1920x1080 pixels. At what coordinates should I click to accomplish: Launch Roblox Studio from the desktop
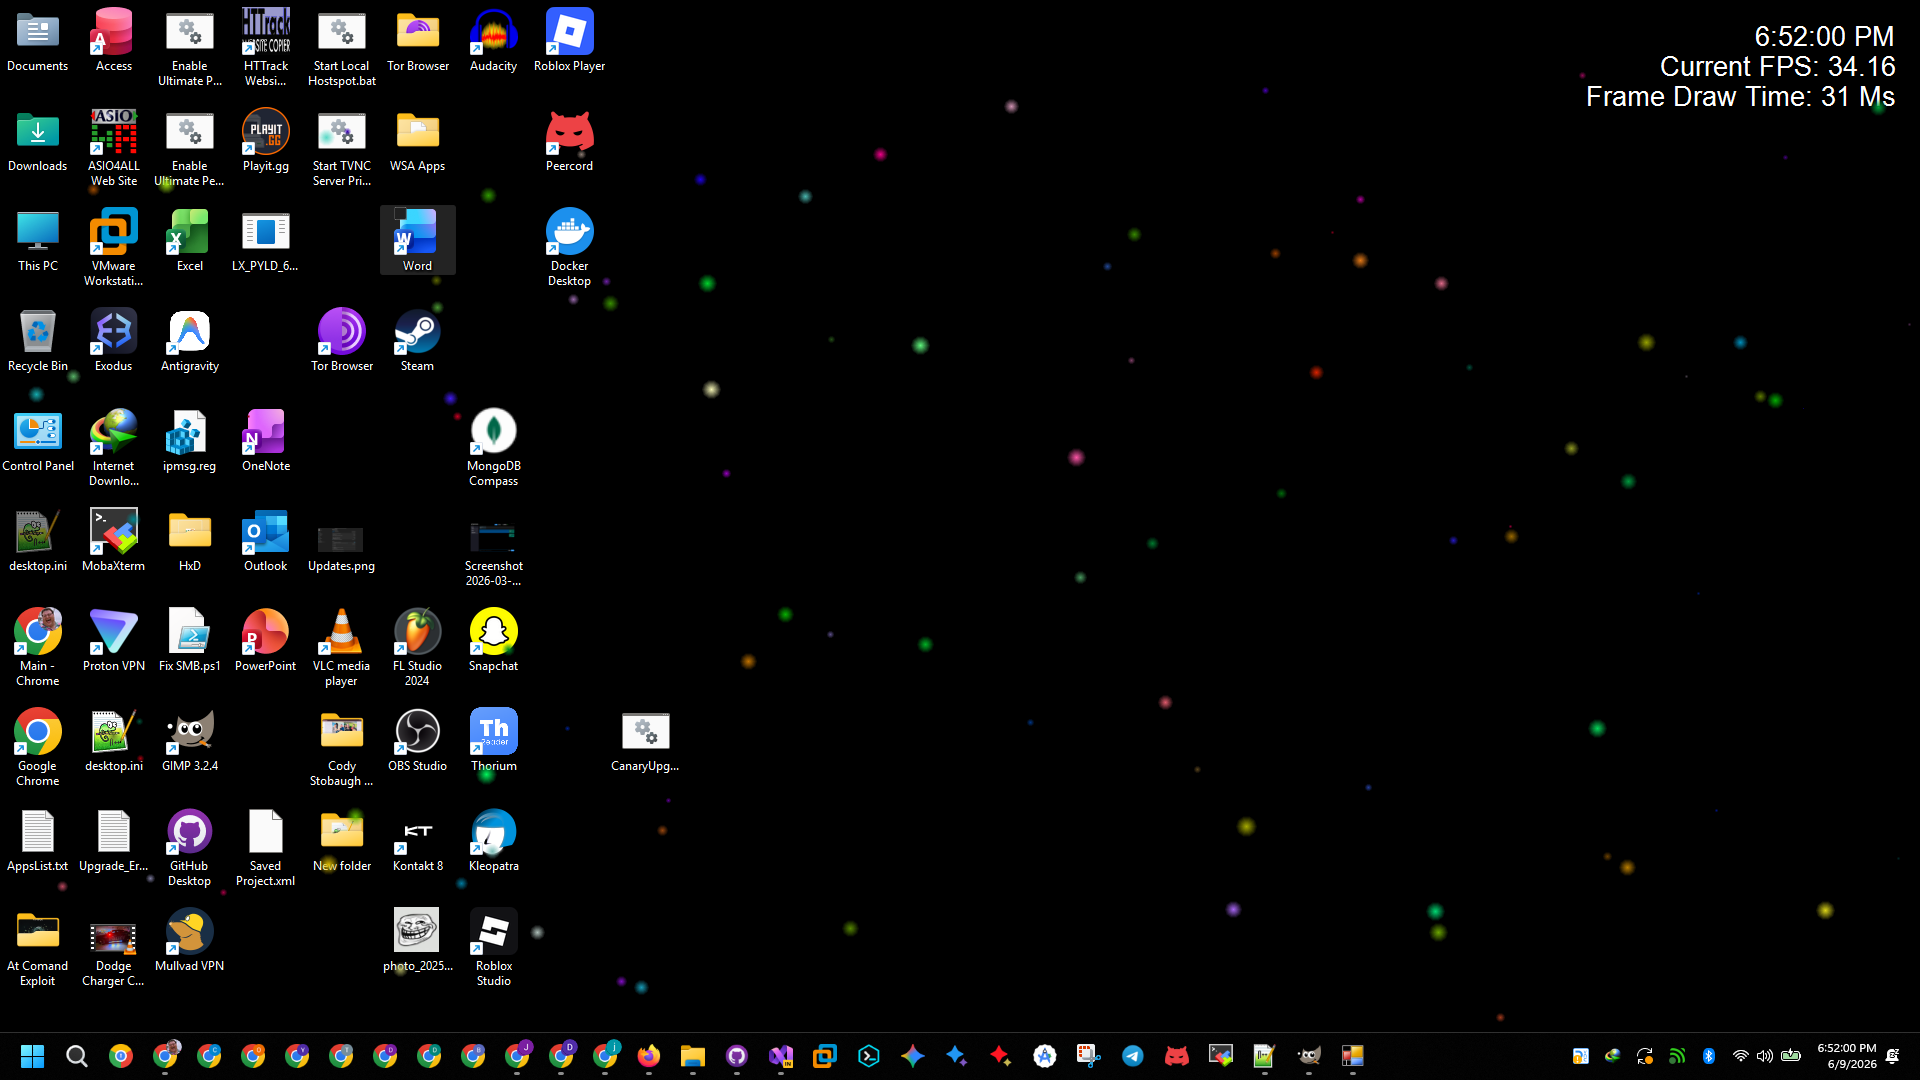(x=493, y=947)
